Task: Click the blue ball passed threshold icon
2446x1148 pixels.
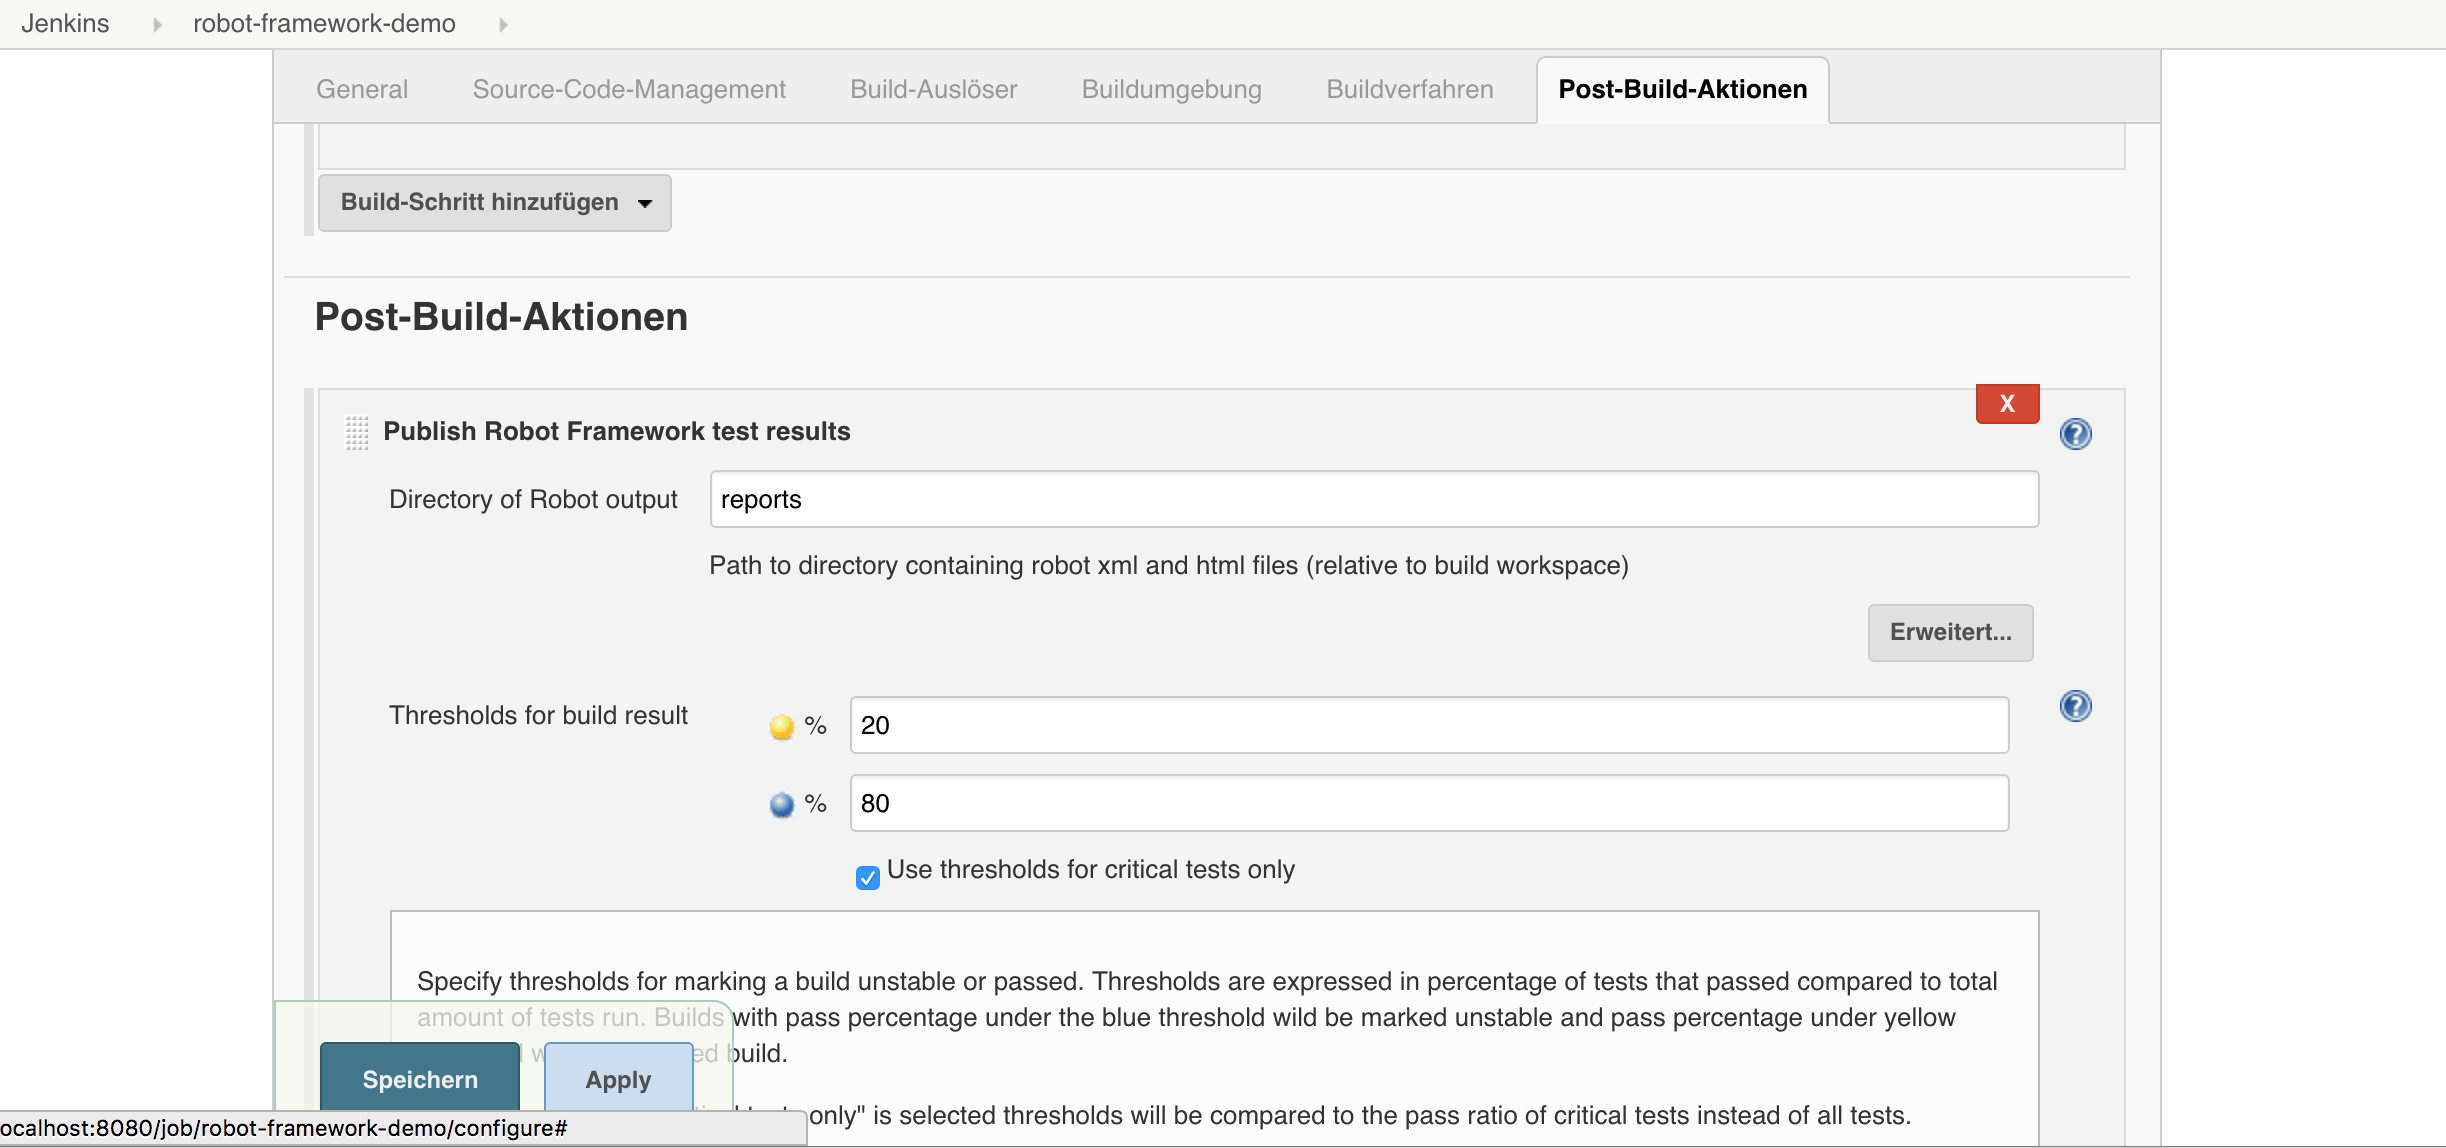Action: tap(781, 804)
